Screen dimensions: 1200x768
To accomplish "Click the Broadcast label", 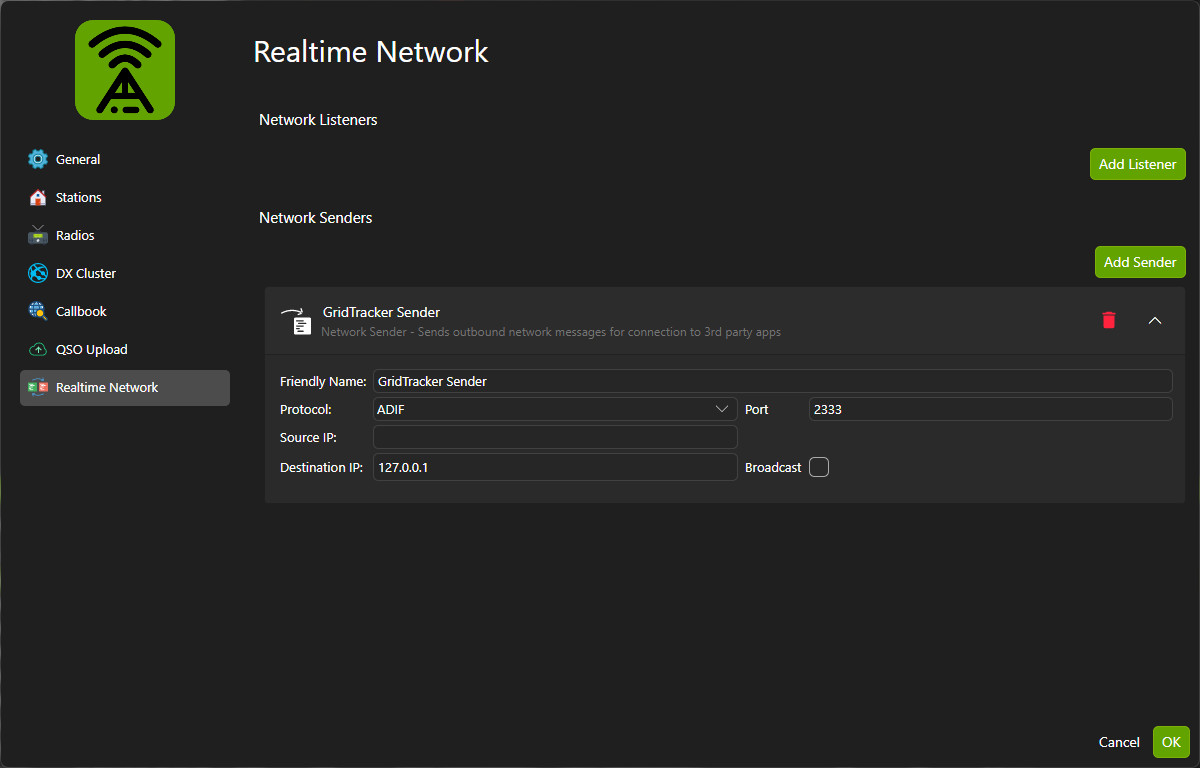I will 773,467.
